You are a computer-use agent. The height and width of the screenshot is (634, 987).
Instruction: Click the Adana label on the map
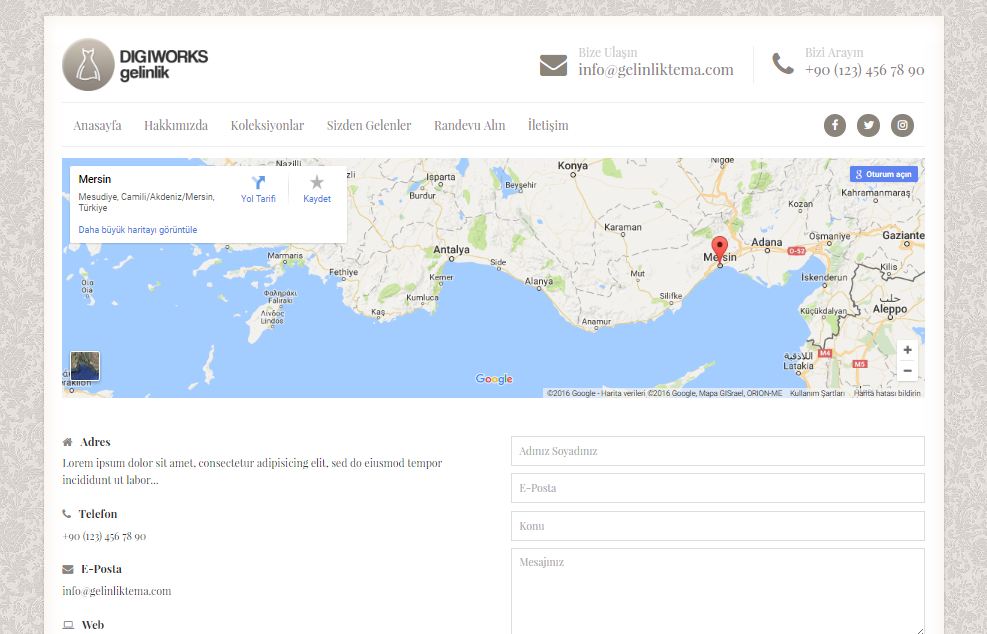click(767, 242)
